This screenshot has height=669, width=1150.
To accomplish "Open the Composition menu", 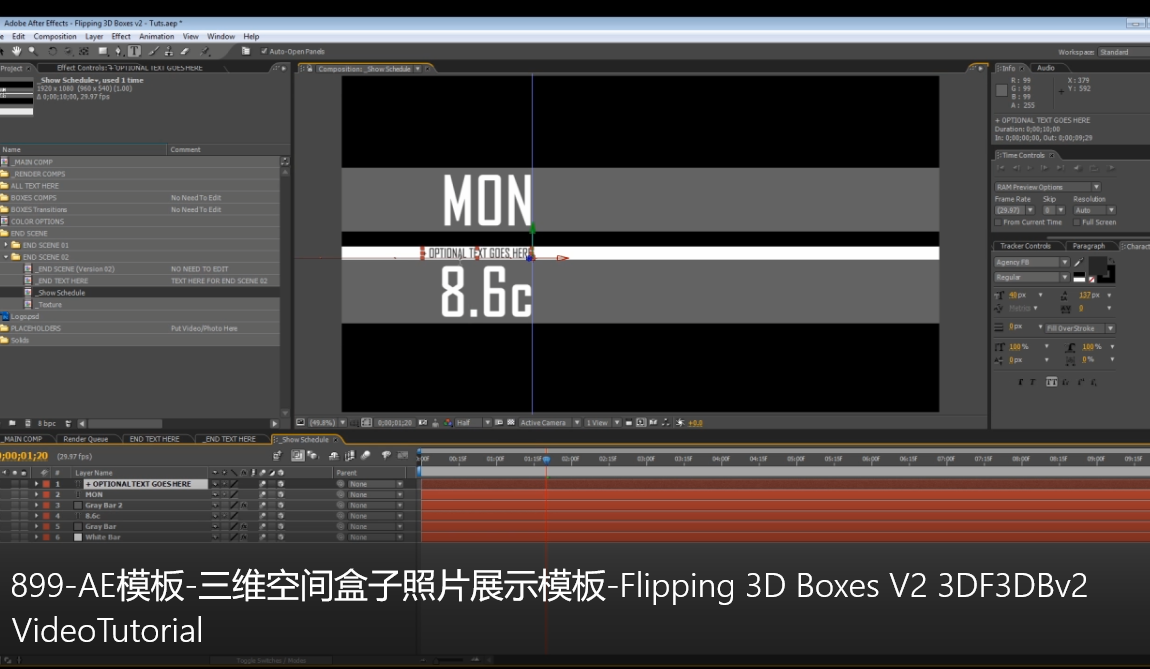I will [x=55, y=37].
